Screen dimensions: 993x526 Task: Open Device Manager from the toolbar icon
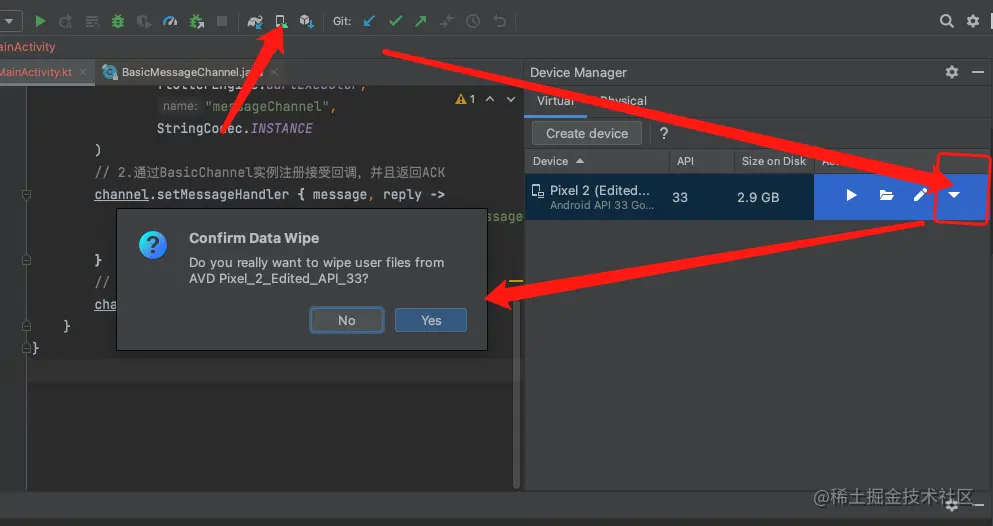point(281,22)
